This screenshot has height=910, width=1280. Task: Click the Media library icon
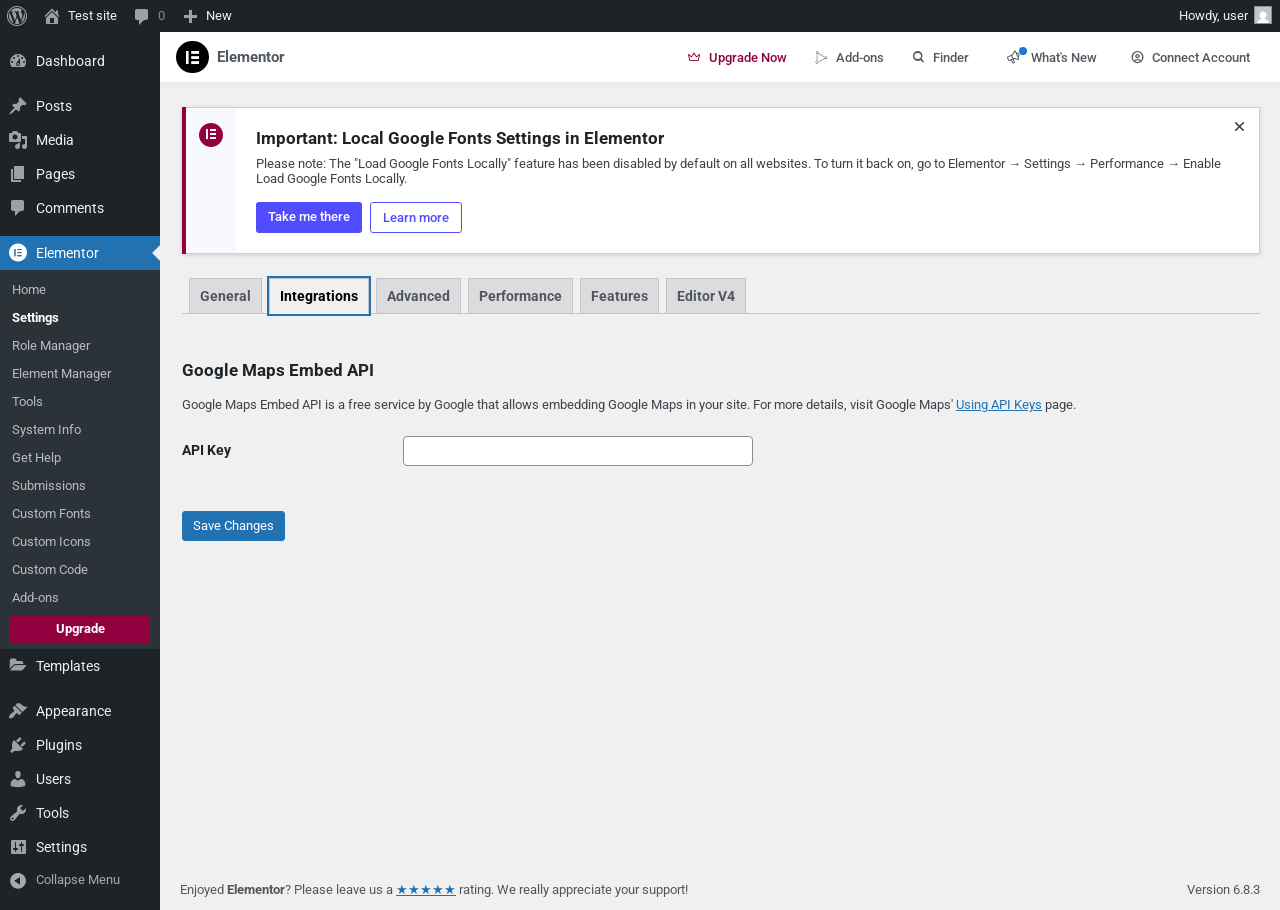(18, 140)
